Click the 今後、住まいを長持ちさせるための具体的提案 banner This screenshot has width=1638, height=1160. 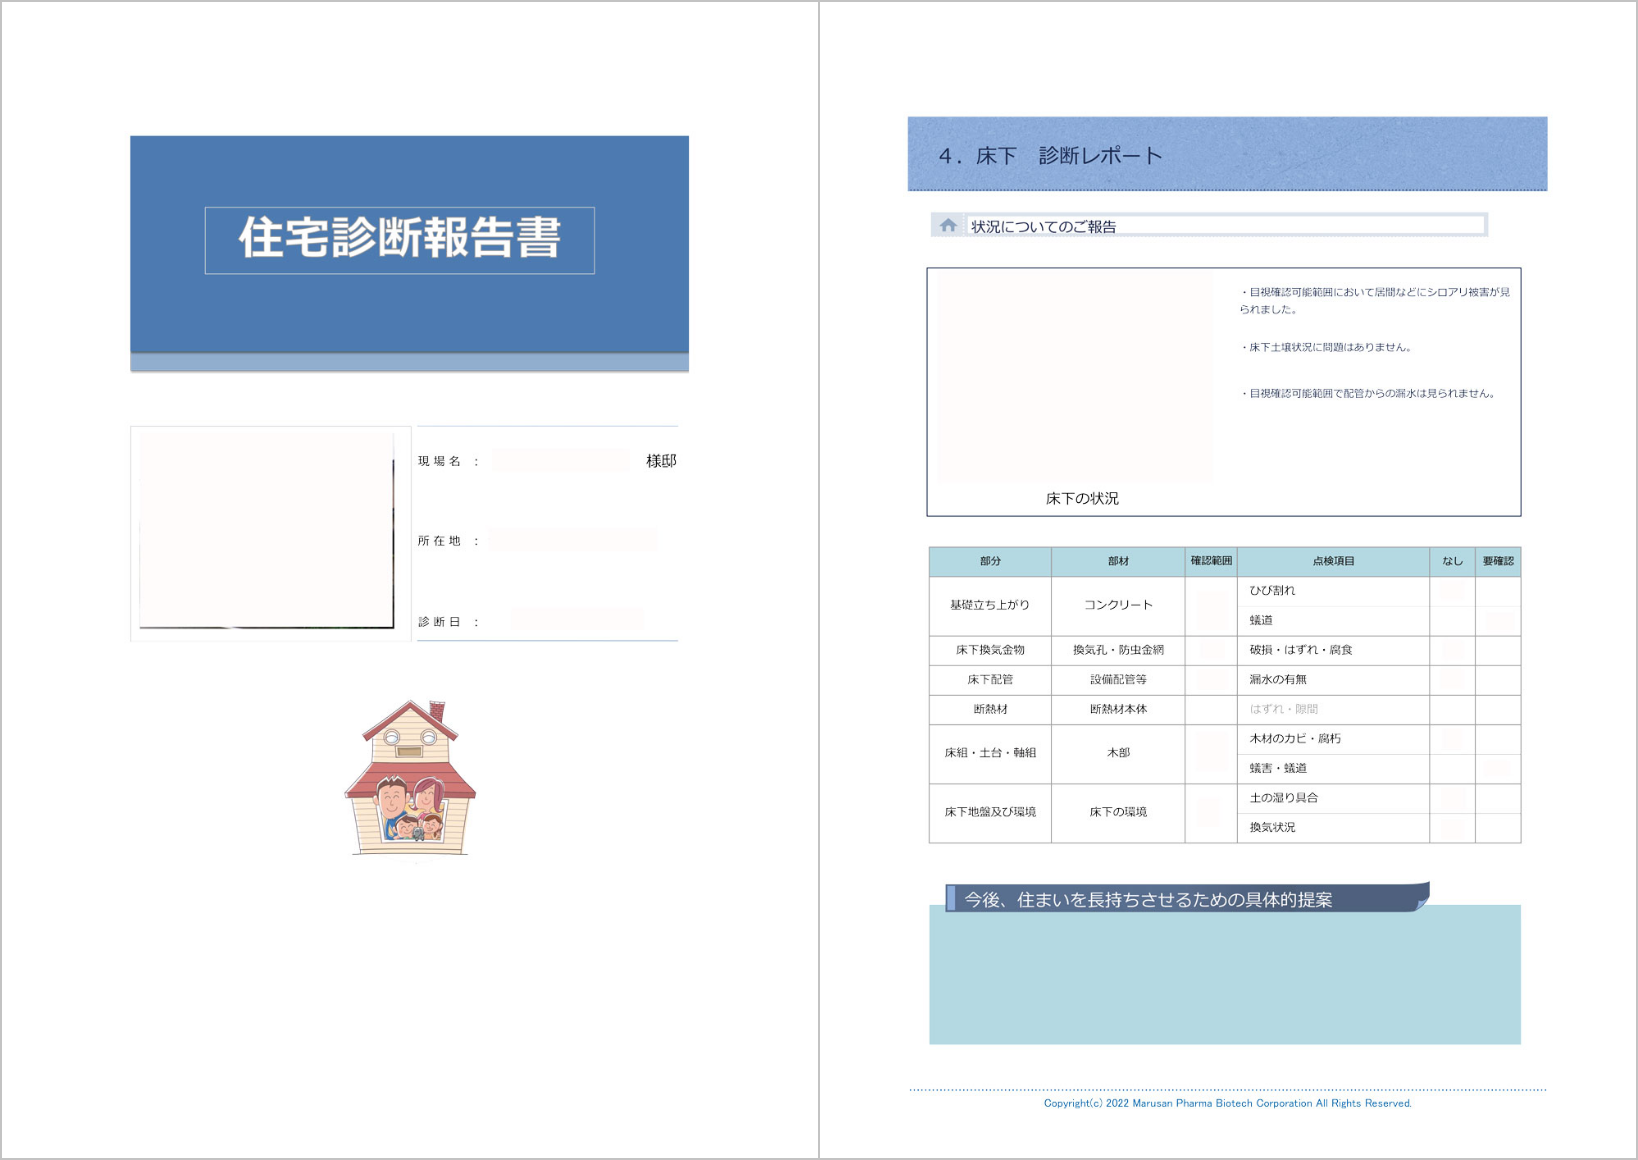[x=1187, y=898]
